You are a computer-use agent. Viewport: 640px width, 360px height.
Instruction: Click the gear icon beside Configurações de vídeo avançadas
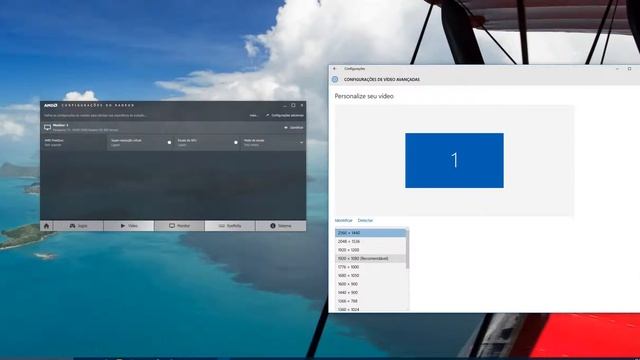335,79
